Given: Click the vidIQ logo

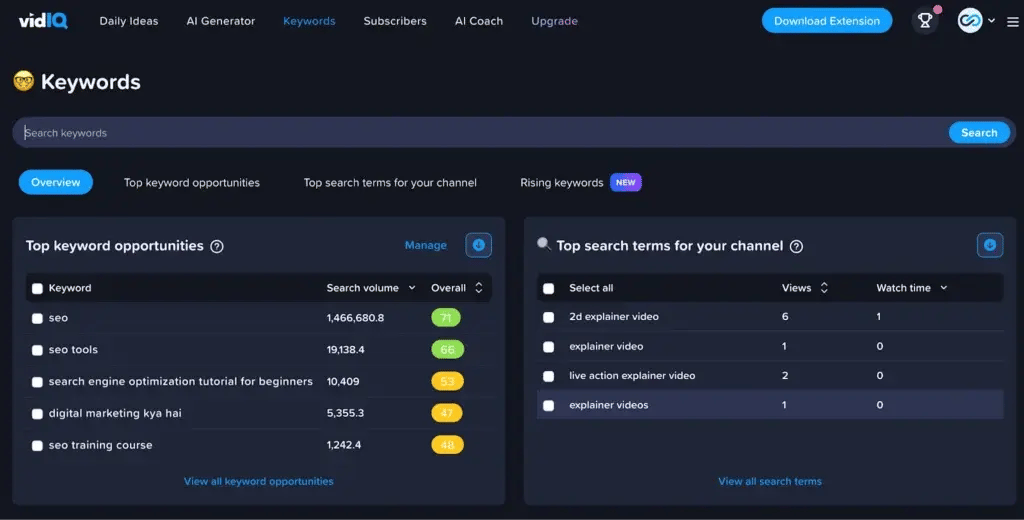Looking at the screenshot, I should [43, 21].
